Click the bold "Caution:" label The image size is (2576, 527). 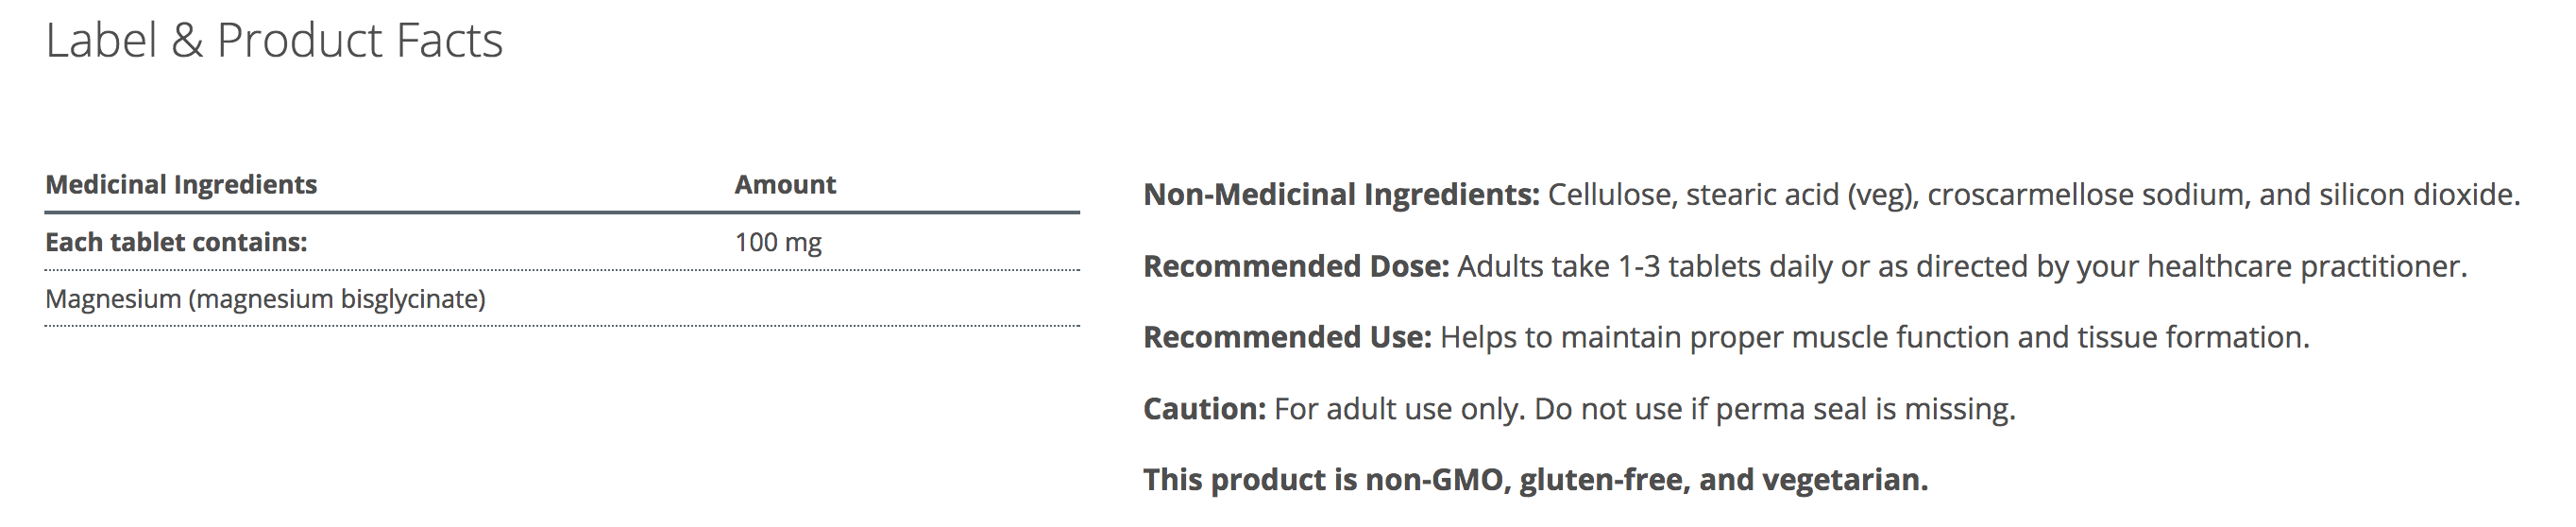pos(1204,410)
